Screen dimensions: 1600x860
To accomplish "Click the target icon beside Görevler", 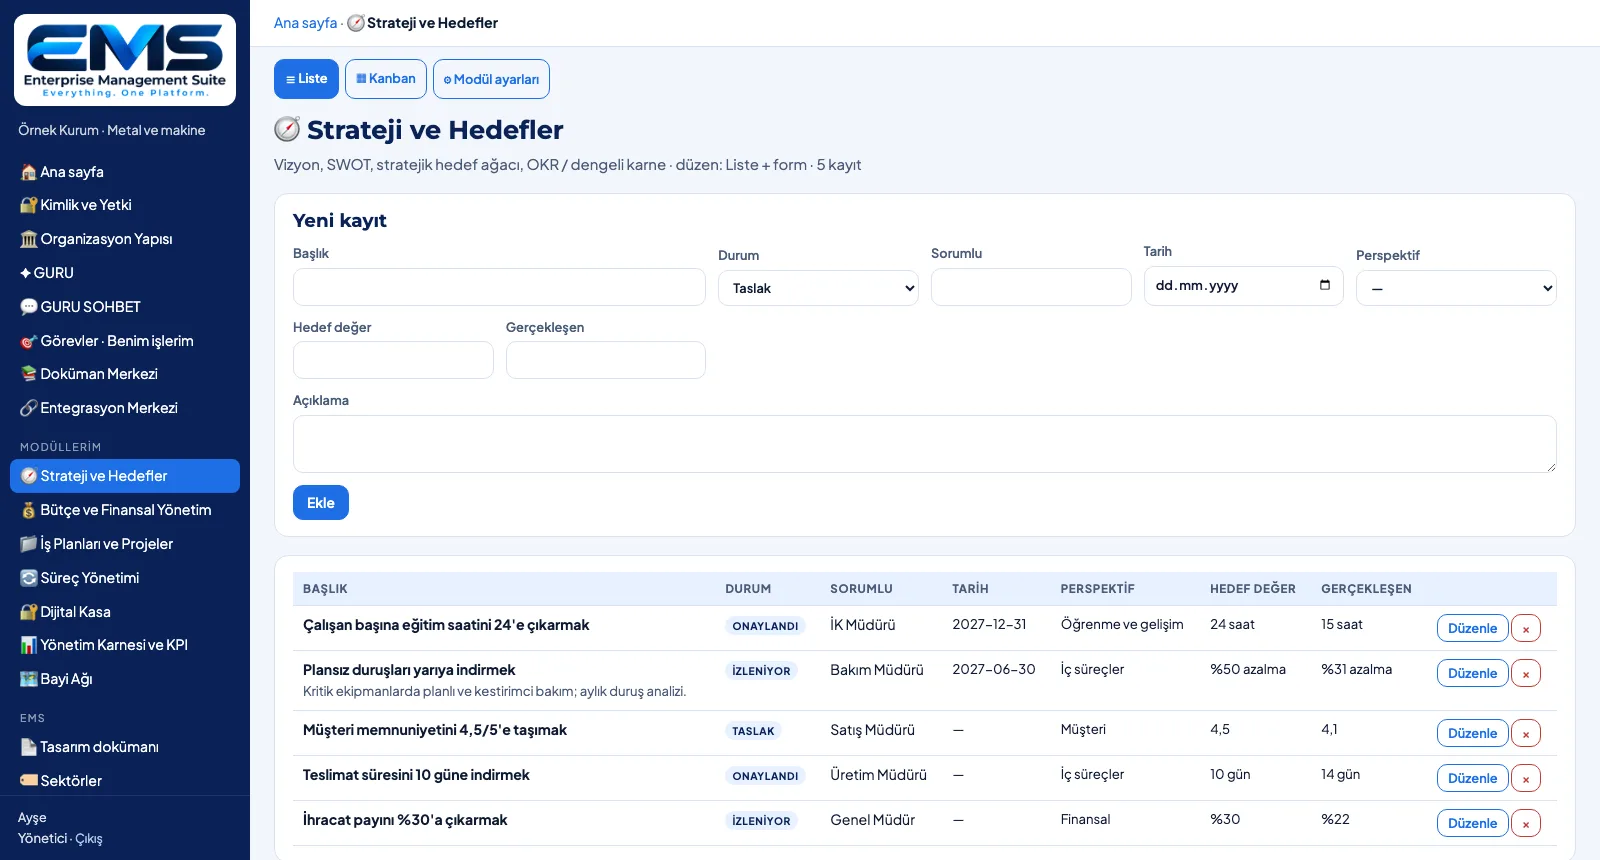I will pyautogui.click(x=29, y=341).
